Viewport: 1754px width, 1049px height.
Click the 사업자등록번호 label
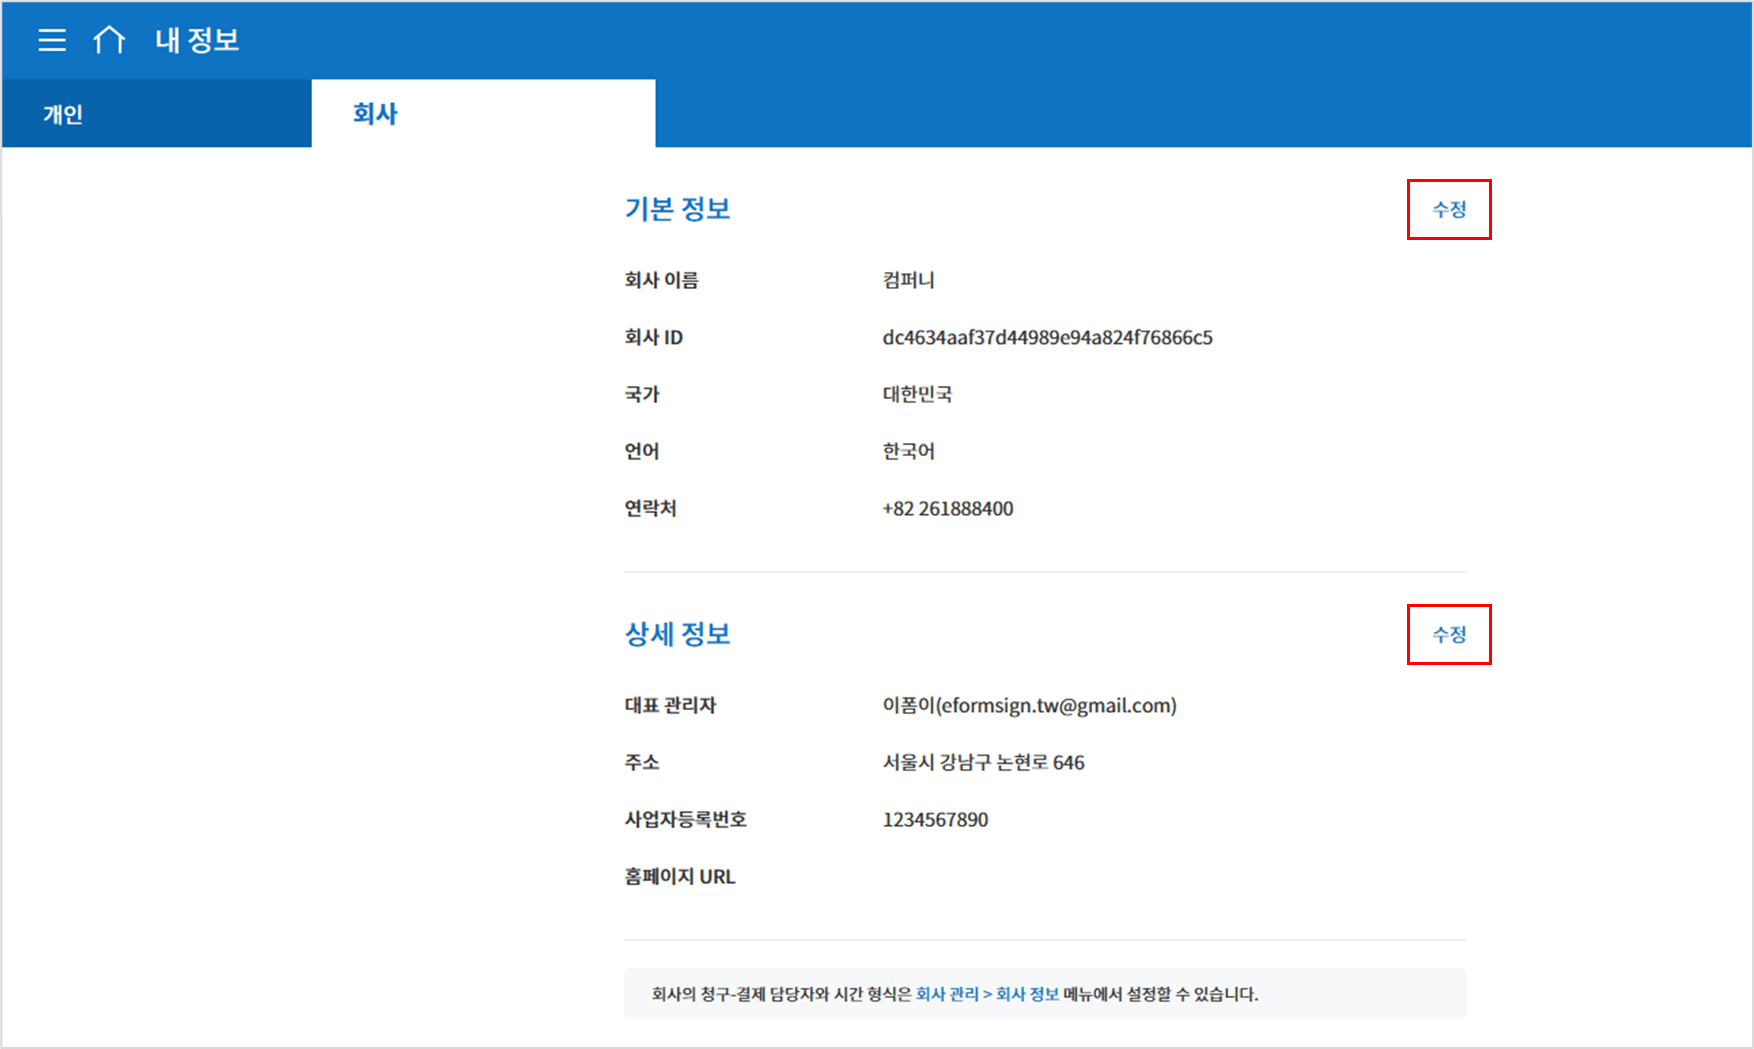click(x=685, y=820)
